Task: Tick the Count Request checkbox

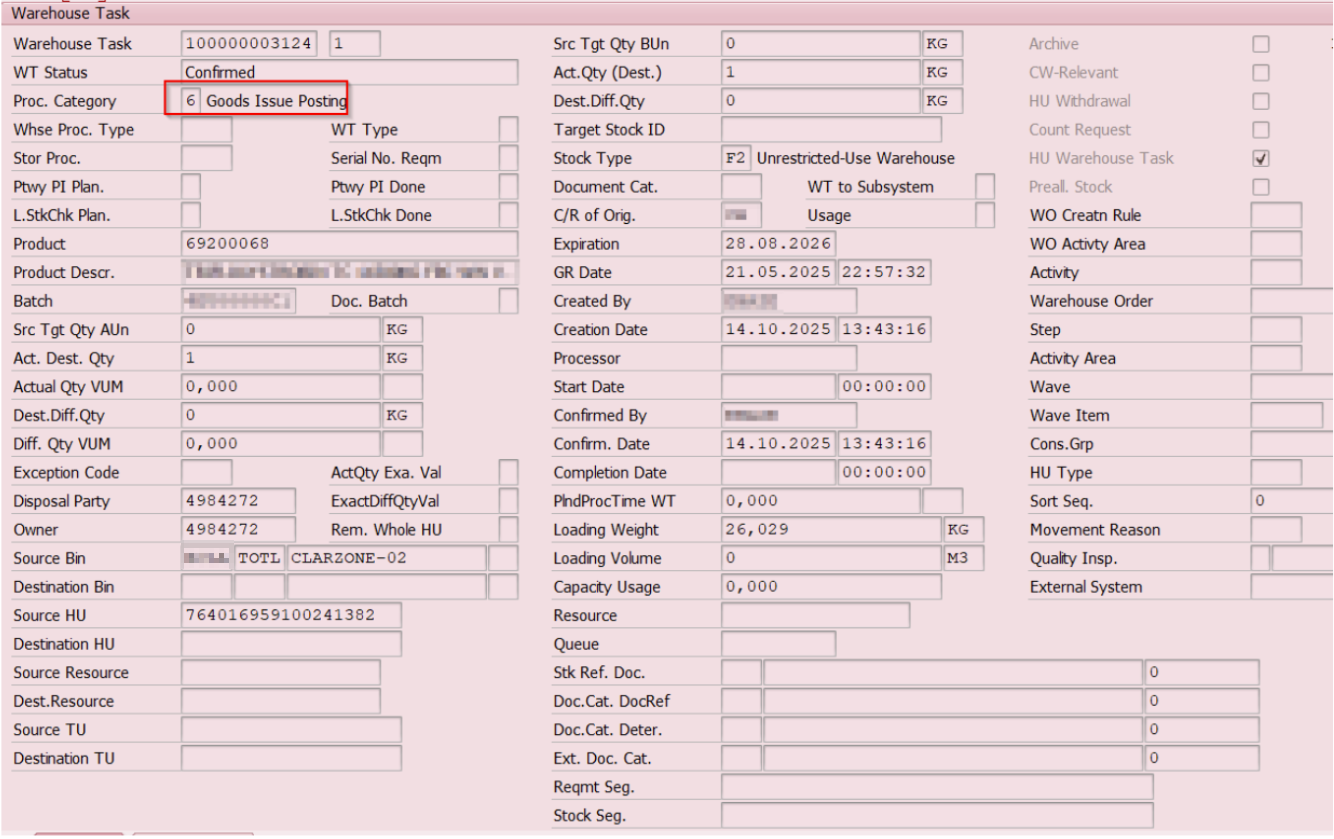Action: (x=1261, y=130)
